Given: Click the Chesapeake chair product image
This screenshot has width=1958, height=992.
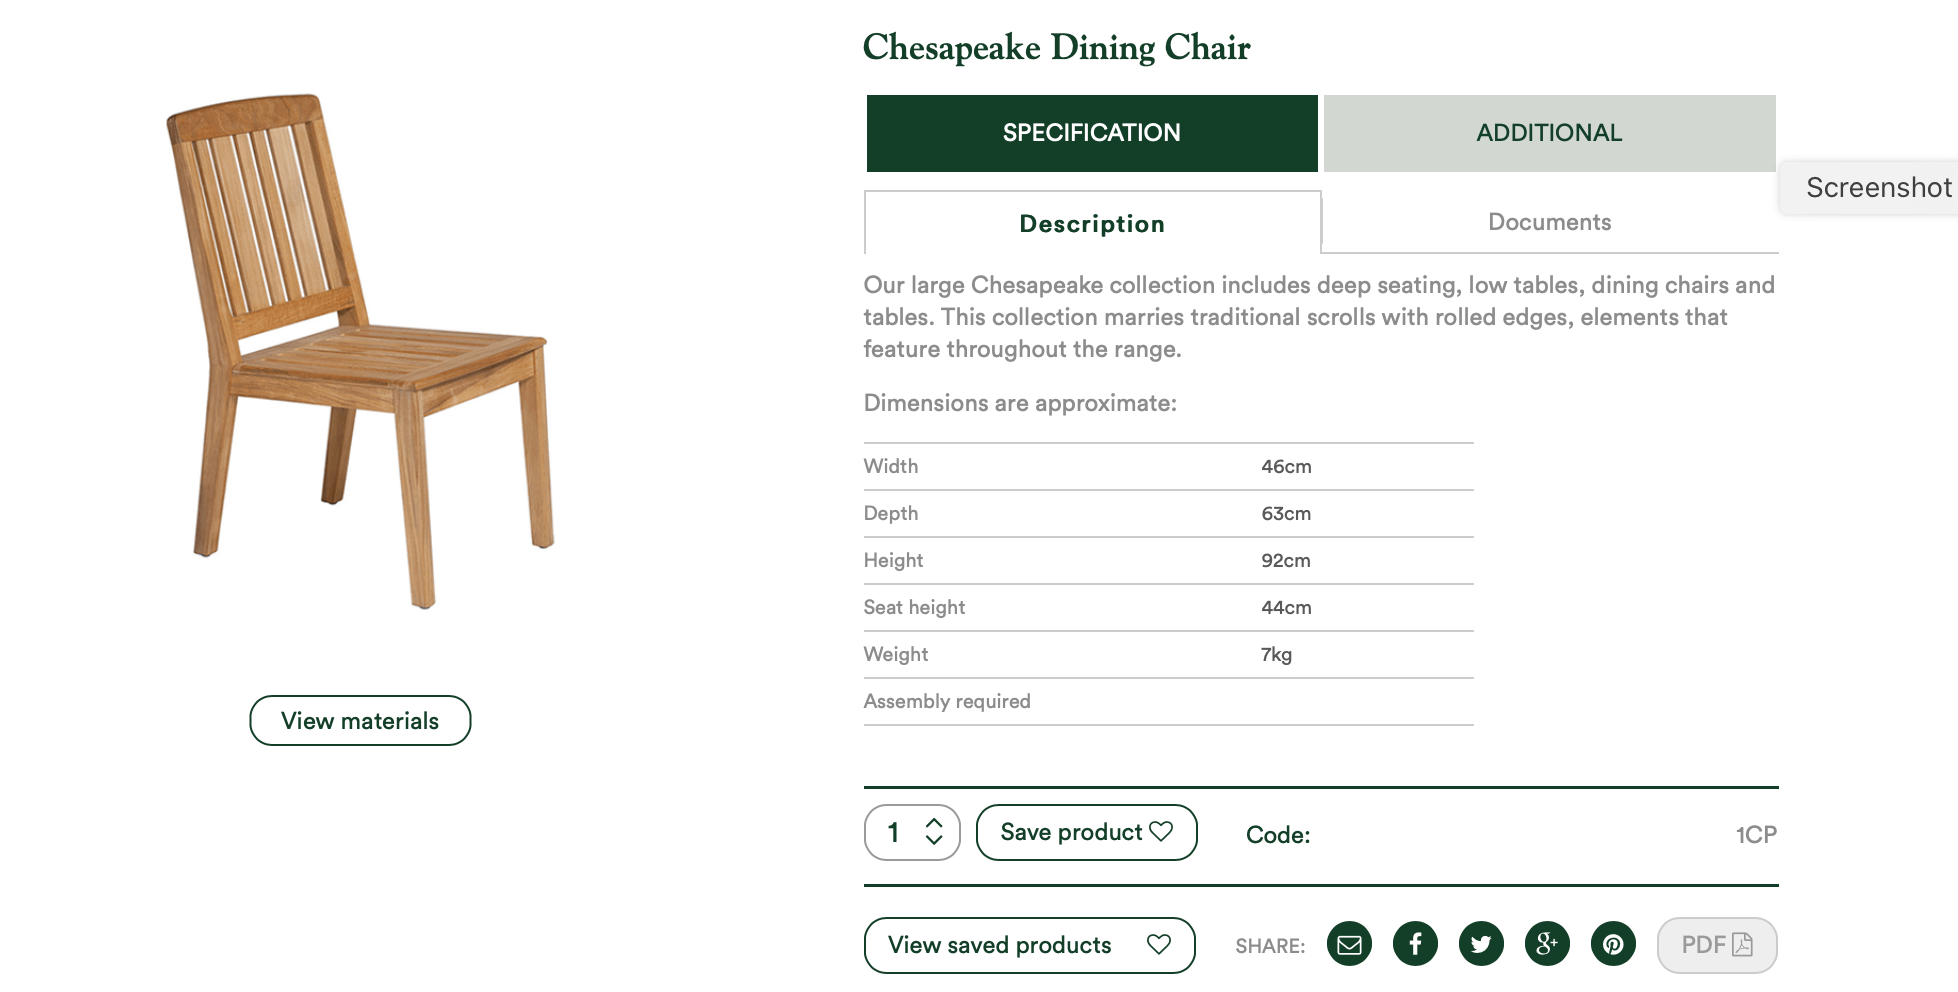Looking at the screenshot, I should tap(360, 350).
